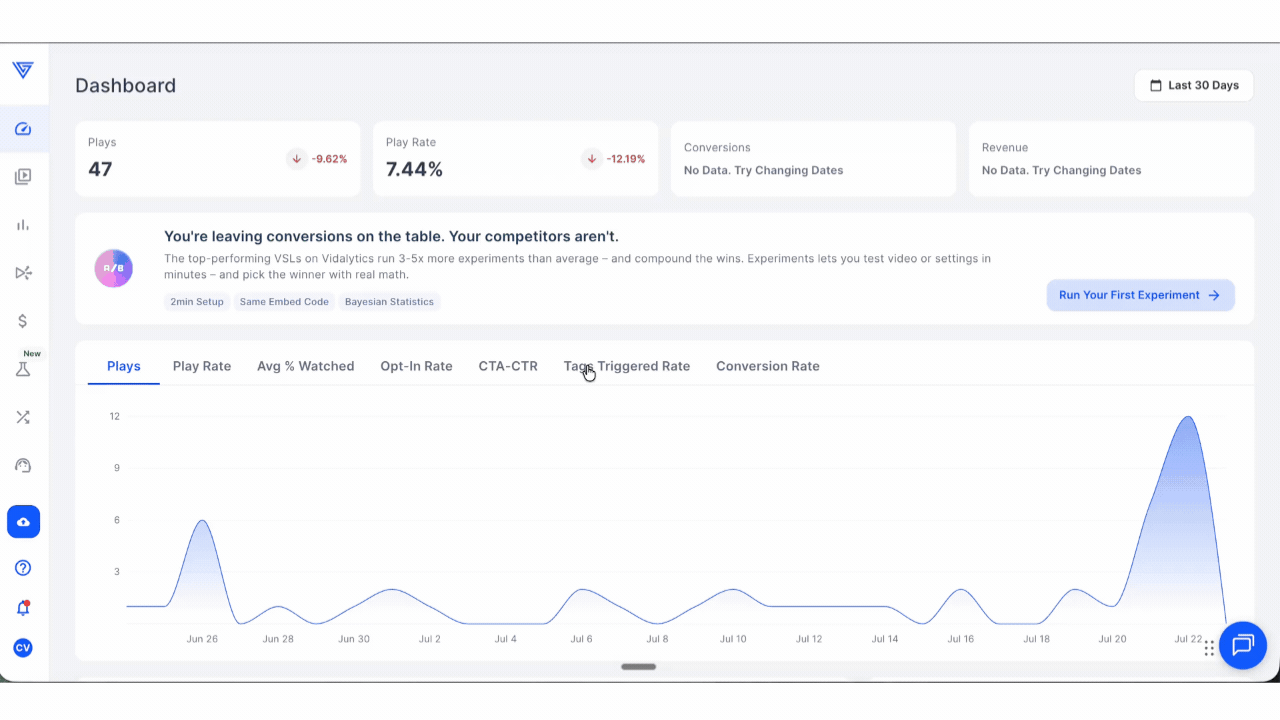This screenshot has width=1280, height=720.
Task: Select the Conversion Rate tab
Action: point(768,366)
